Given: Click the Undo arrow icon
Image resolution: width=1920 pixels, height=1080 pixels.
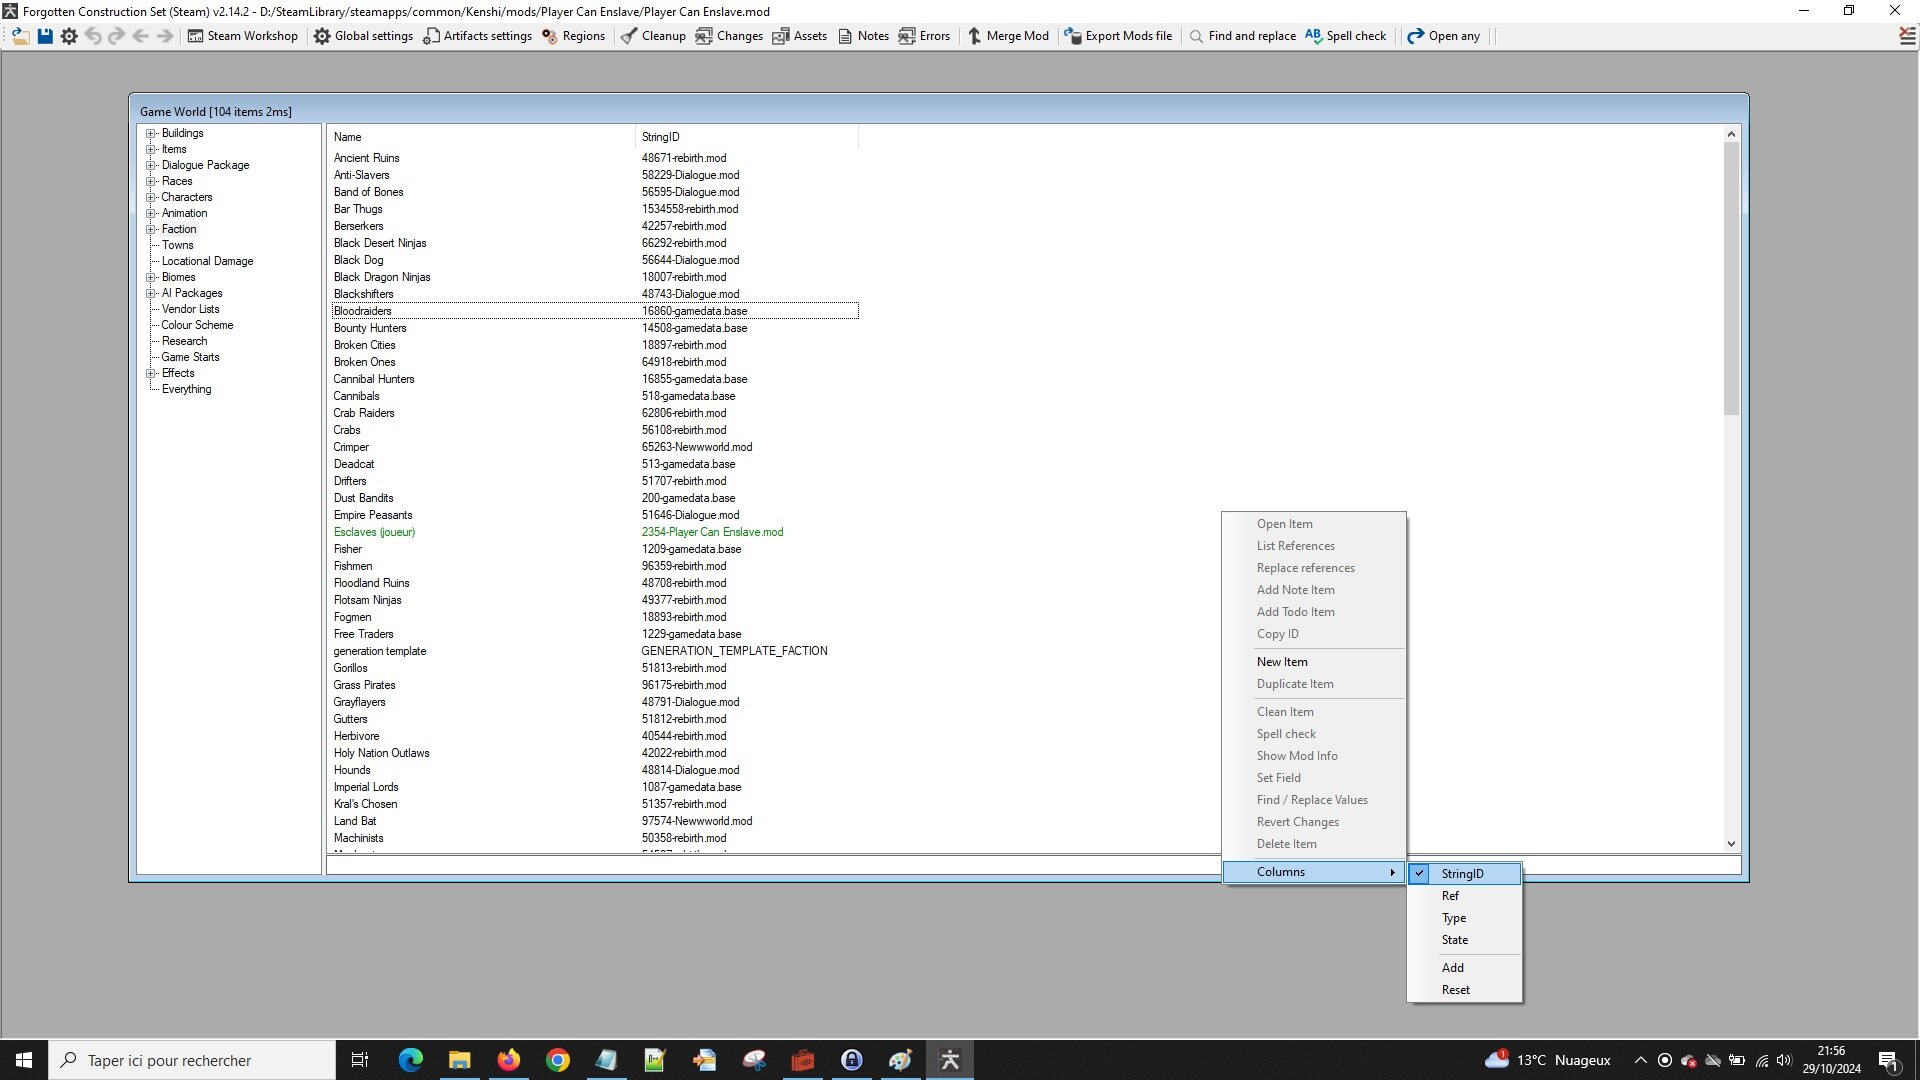Looking at the screenshot, I should 93,36.
